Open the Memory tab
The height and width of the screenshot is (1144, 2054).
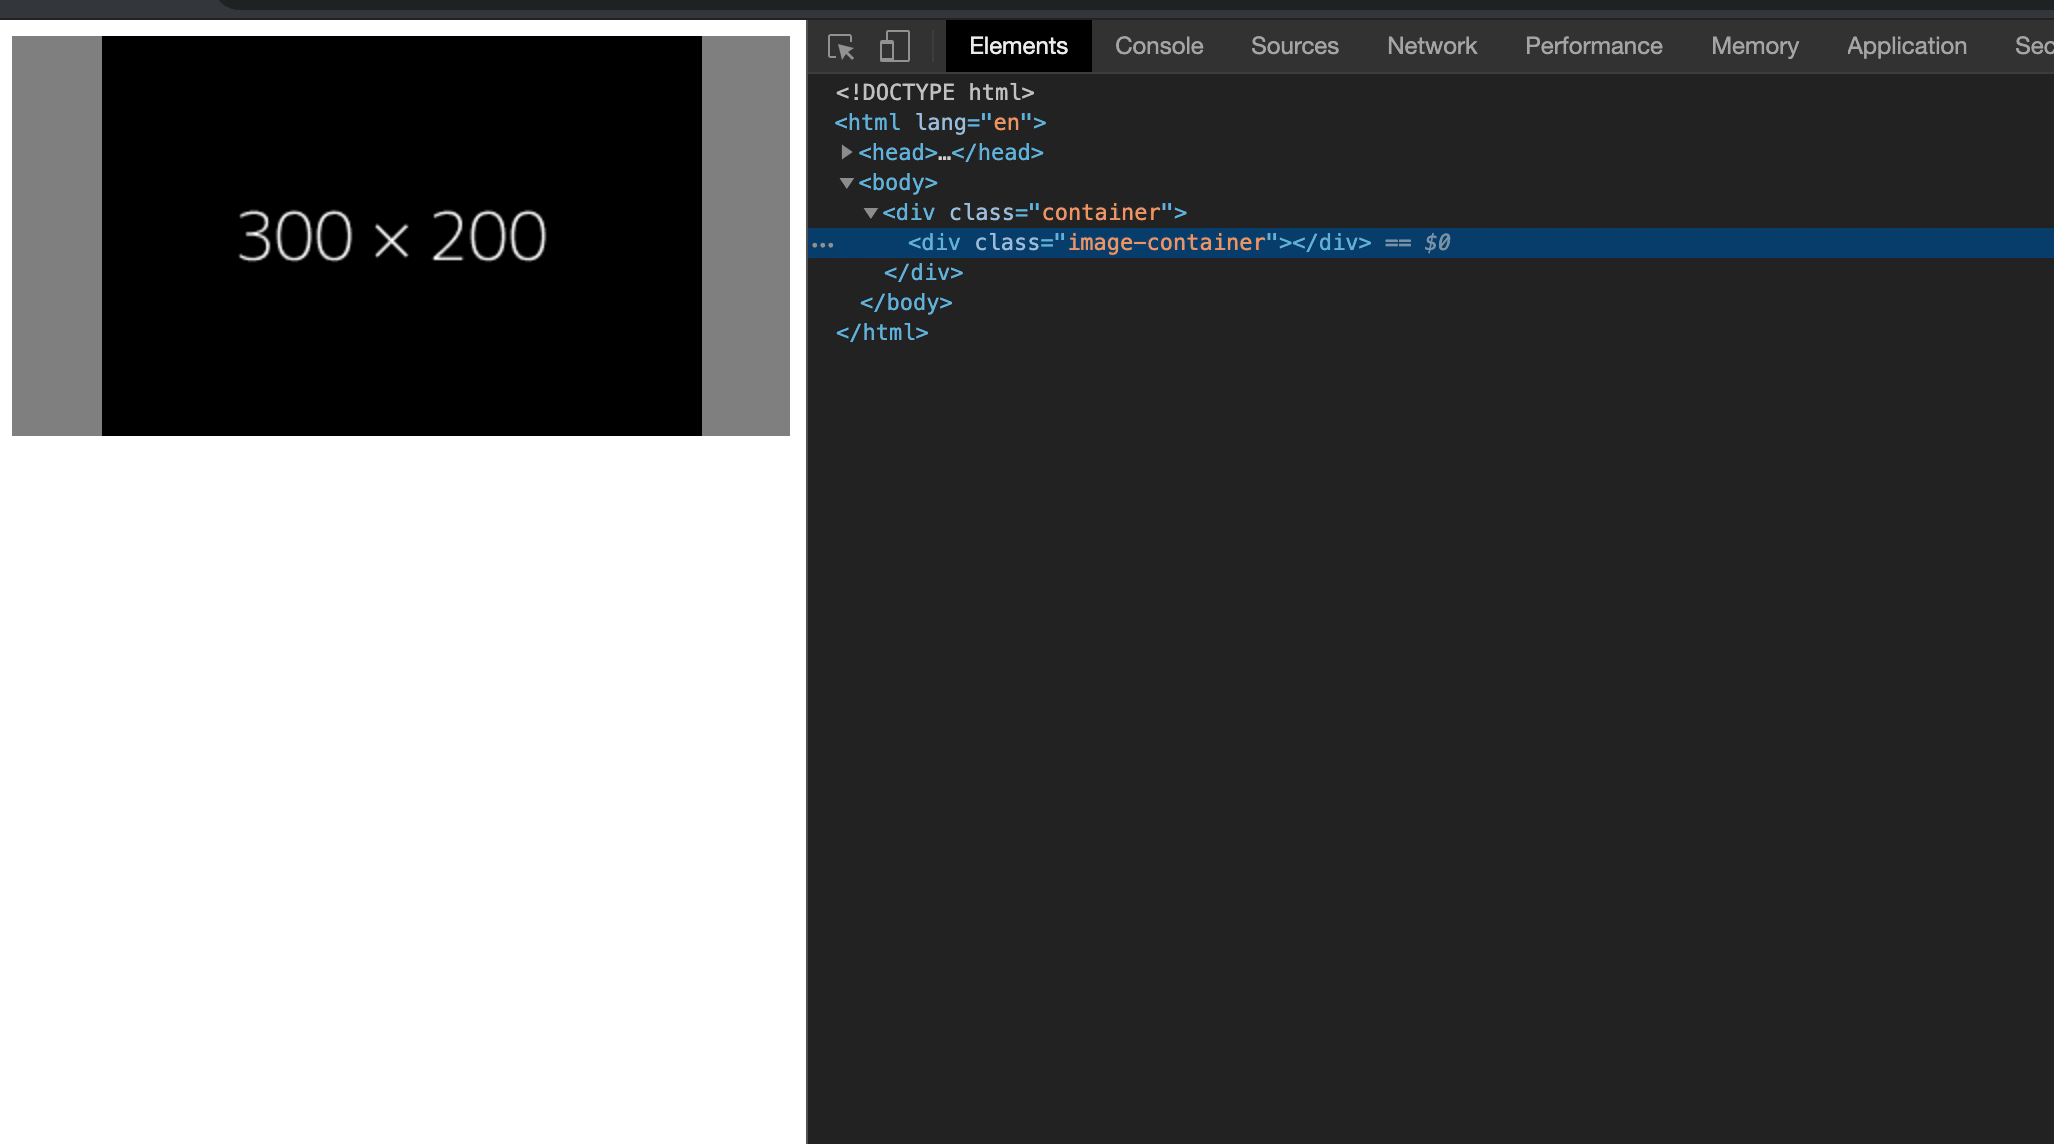[1754, 46]
